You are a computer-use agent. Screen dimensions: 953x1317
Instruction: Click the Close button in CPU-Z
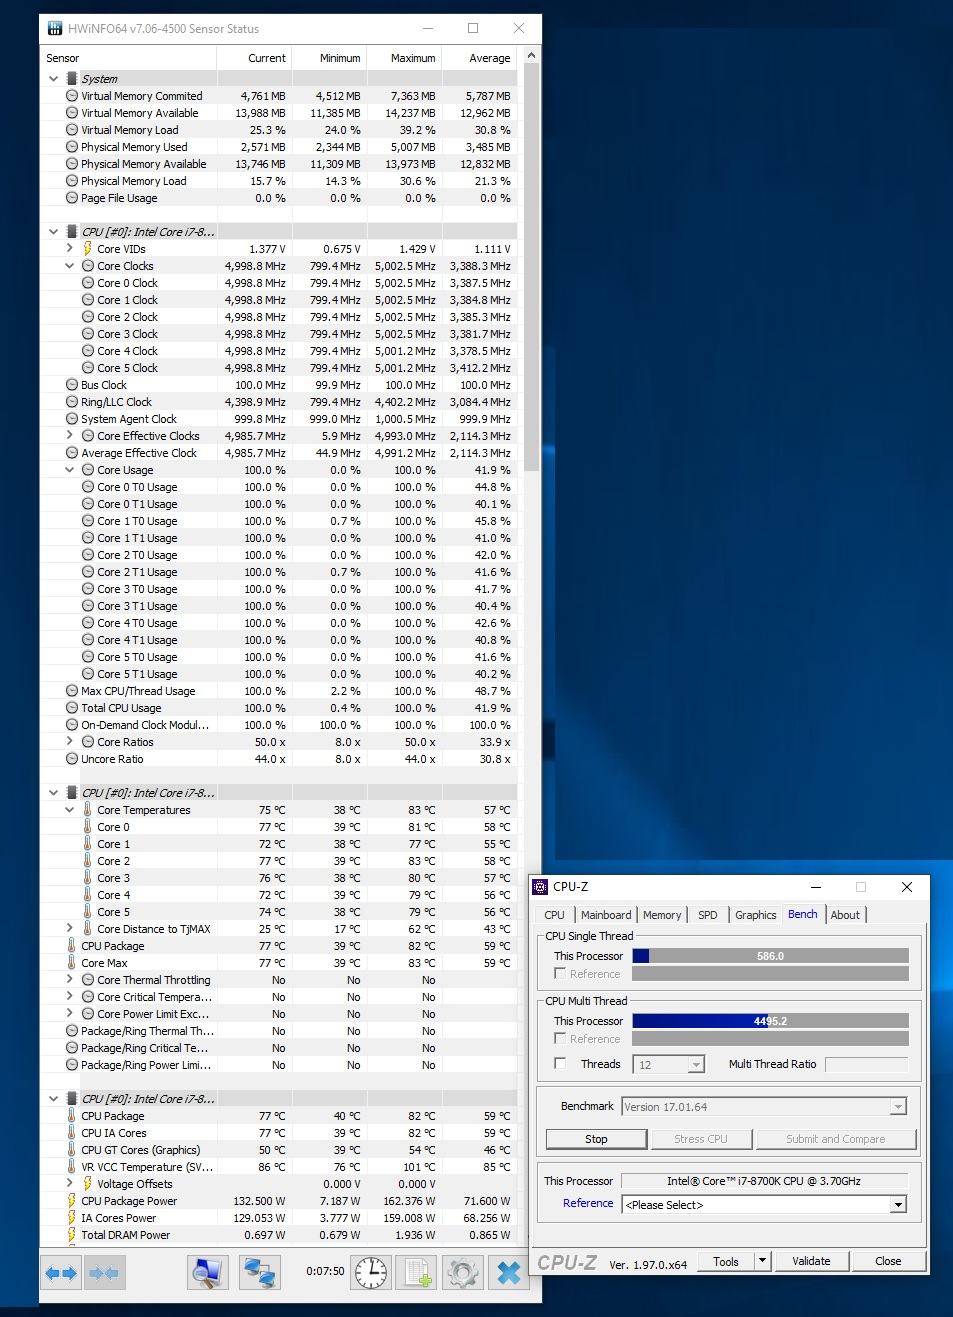(x=888, y=1261)
